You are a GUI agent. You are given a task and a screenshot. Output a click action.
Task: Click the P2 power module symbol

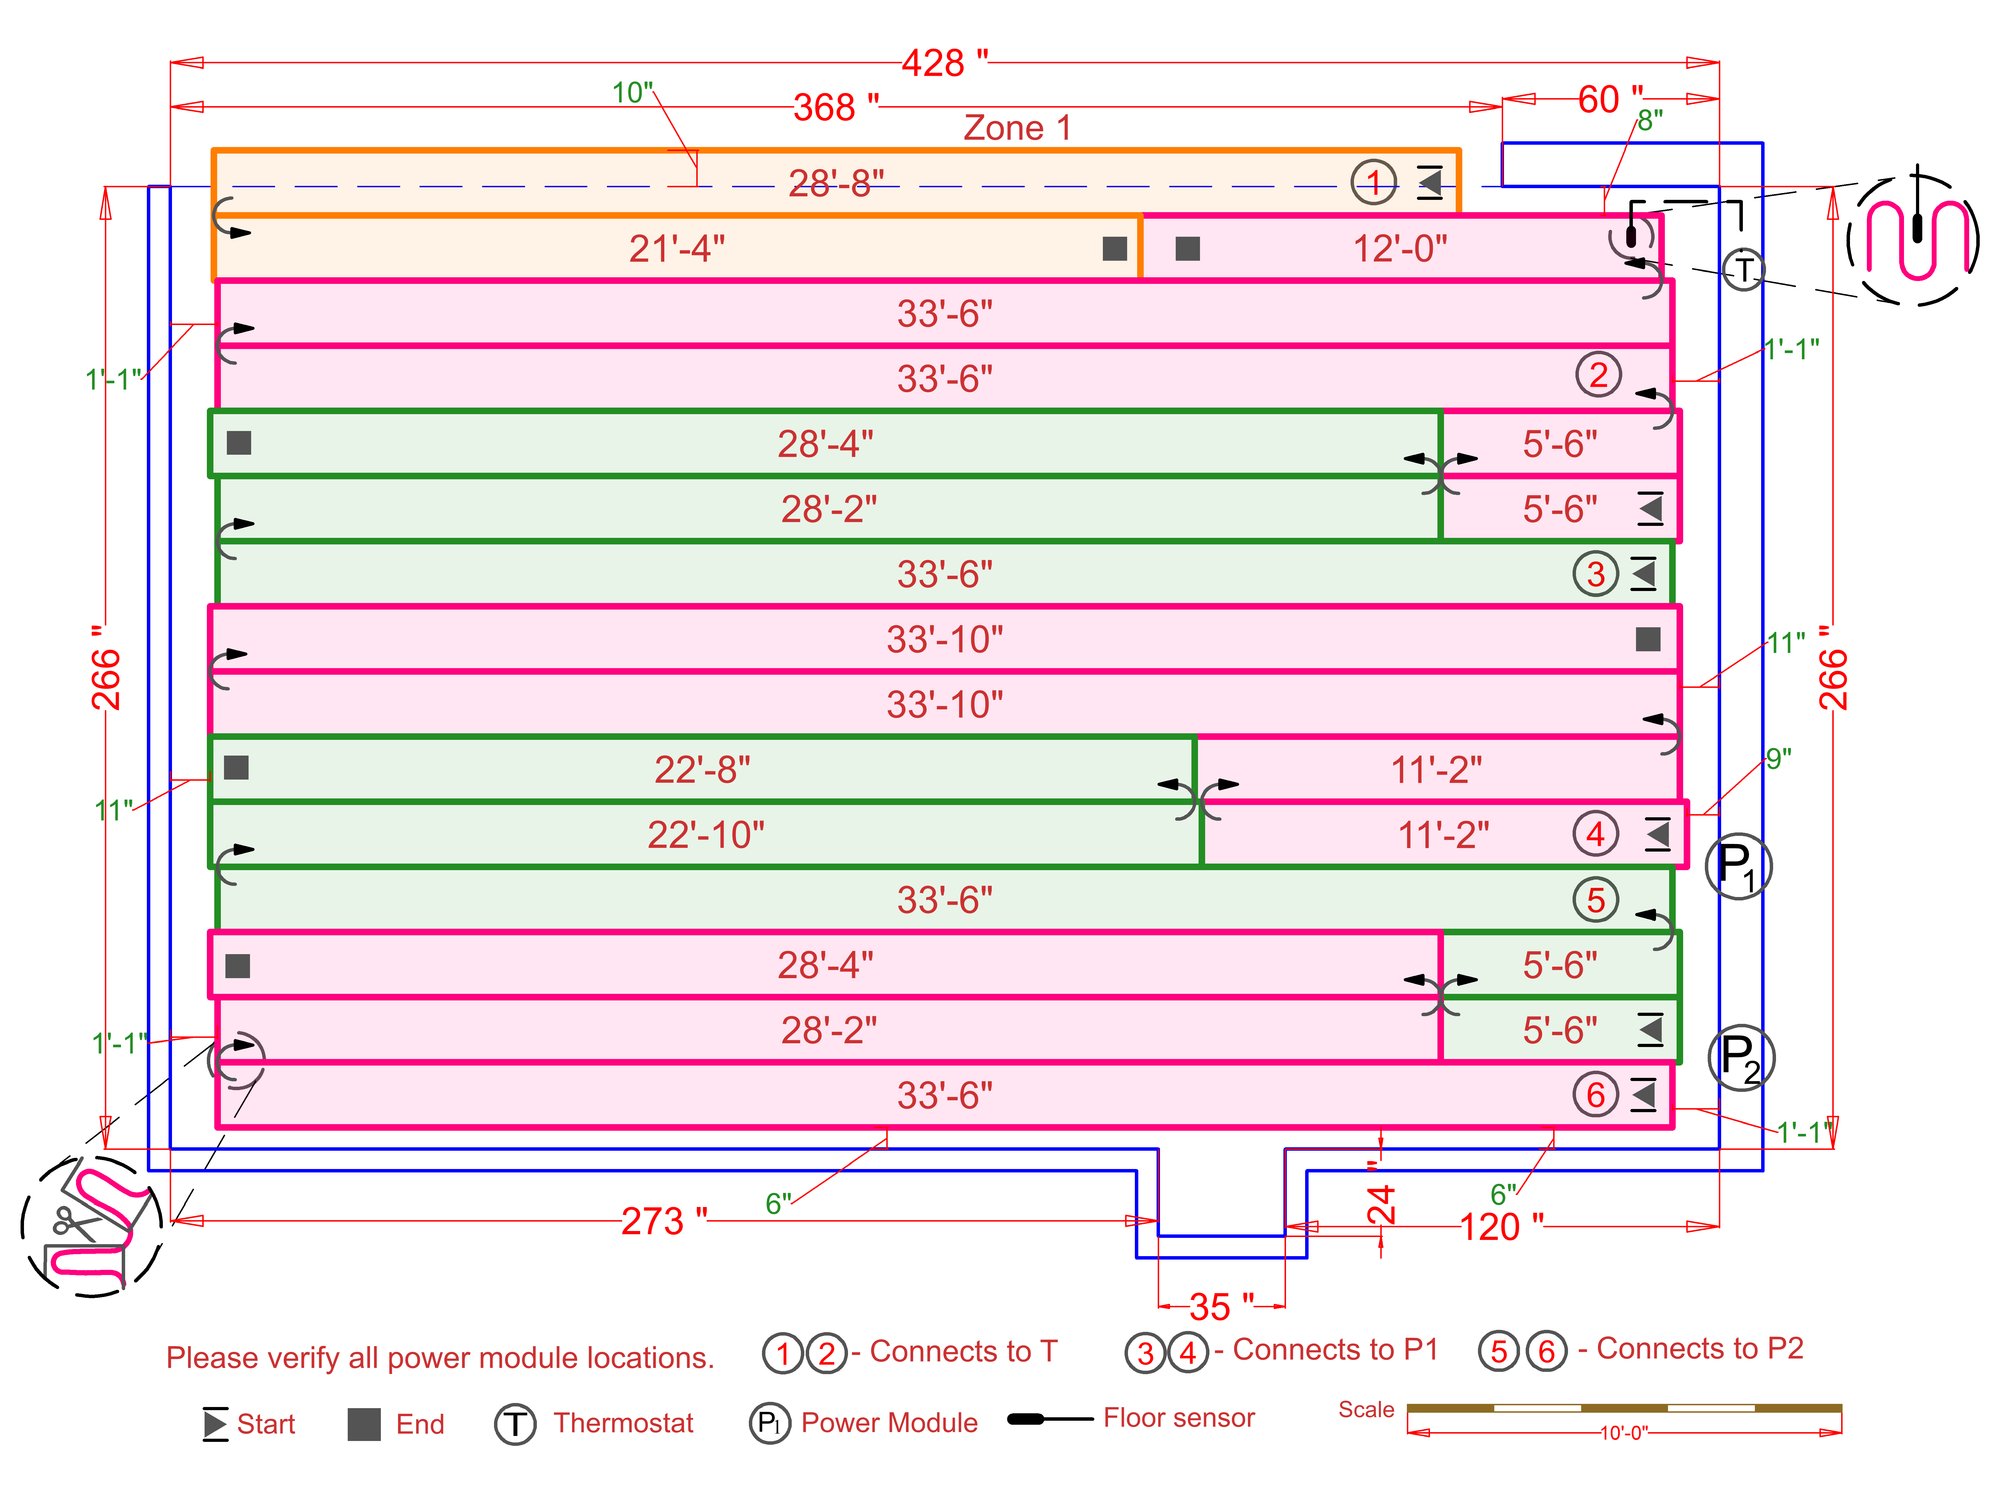[x=1741, y=1058]
